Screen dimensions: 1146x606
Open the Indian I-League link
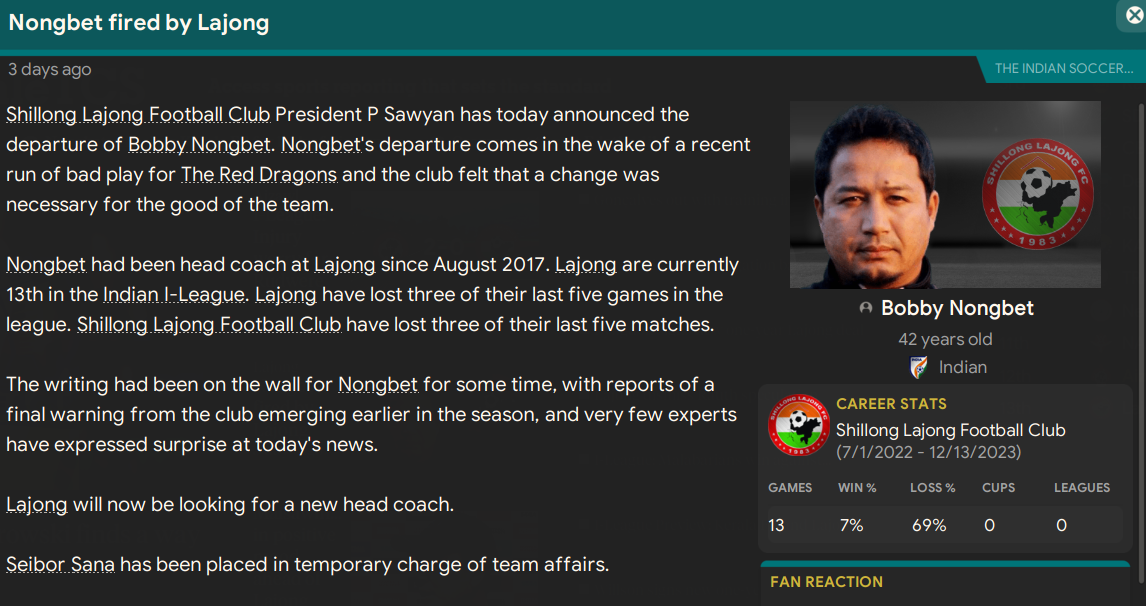(x=173, y=294)
